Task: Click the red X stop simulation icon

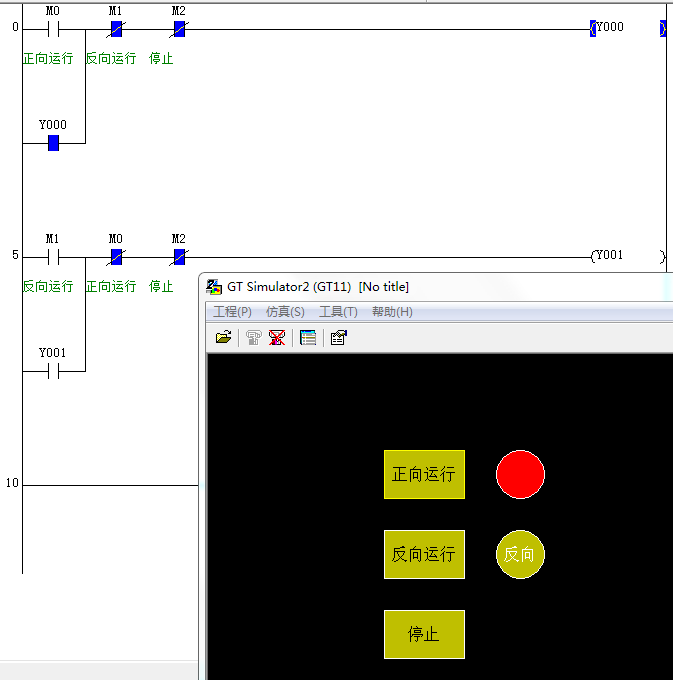Action: tap(277, 338)
